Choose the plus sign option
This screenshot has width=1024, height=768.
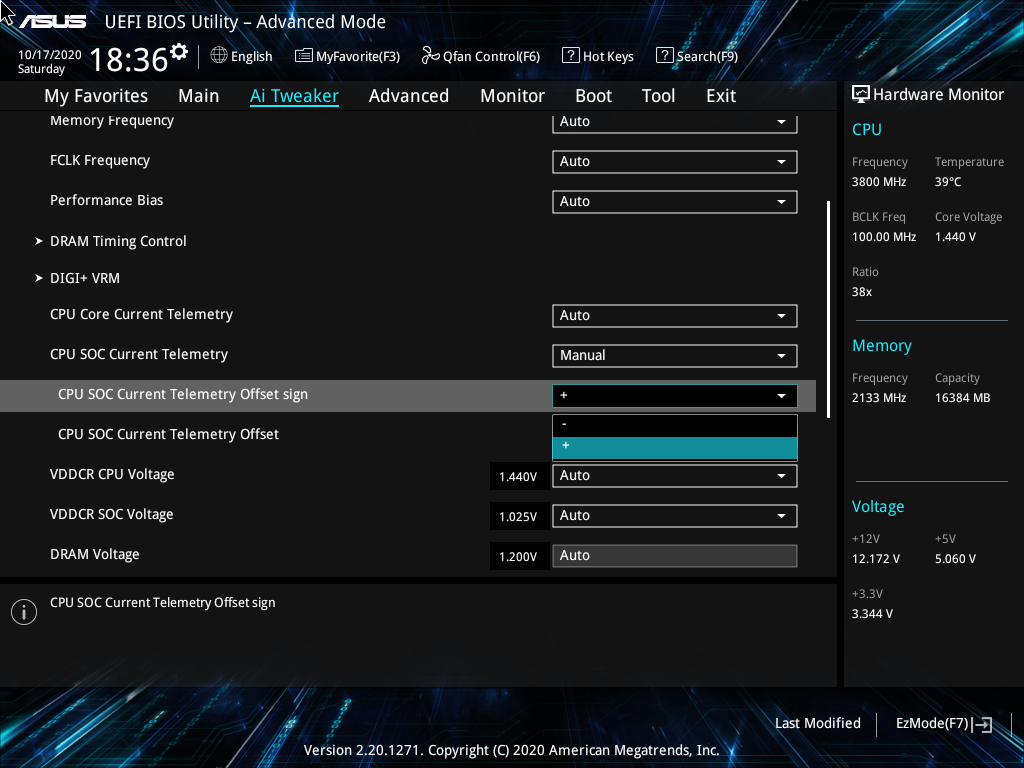pos(675,447)
